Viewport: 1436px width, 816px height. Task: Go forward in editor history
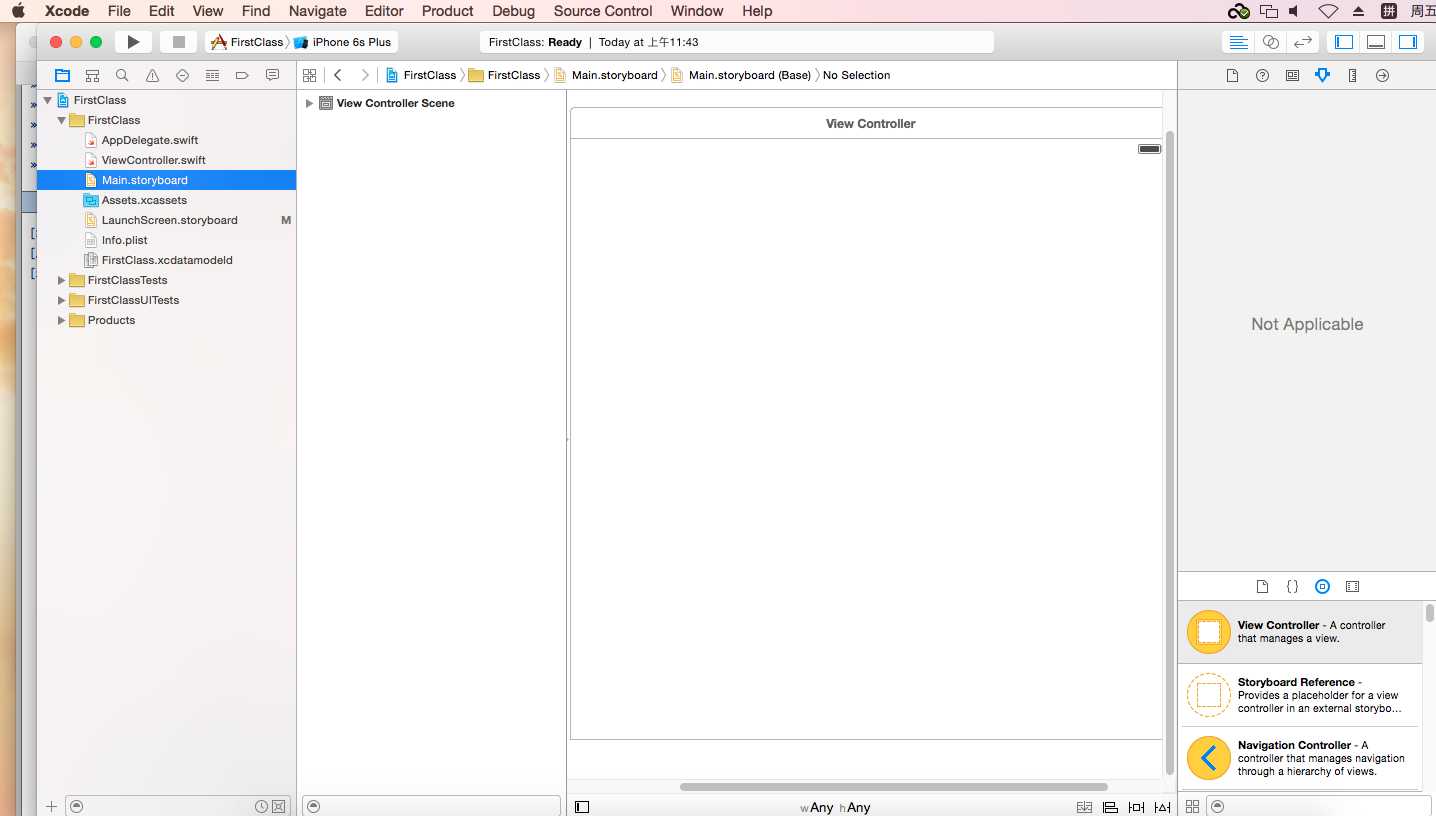click(x=365, y=75)
